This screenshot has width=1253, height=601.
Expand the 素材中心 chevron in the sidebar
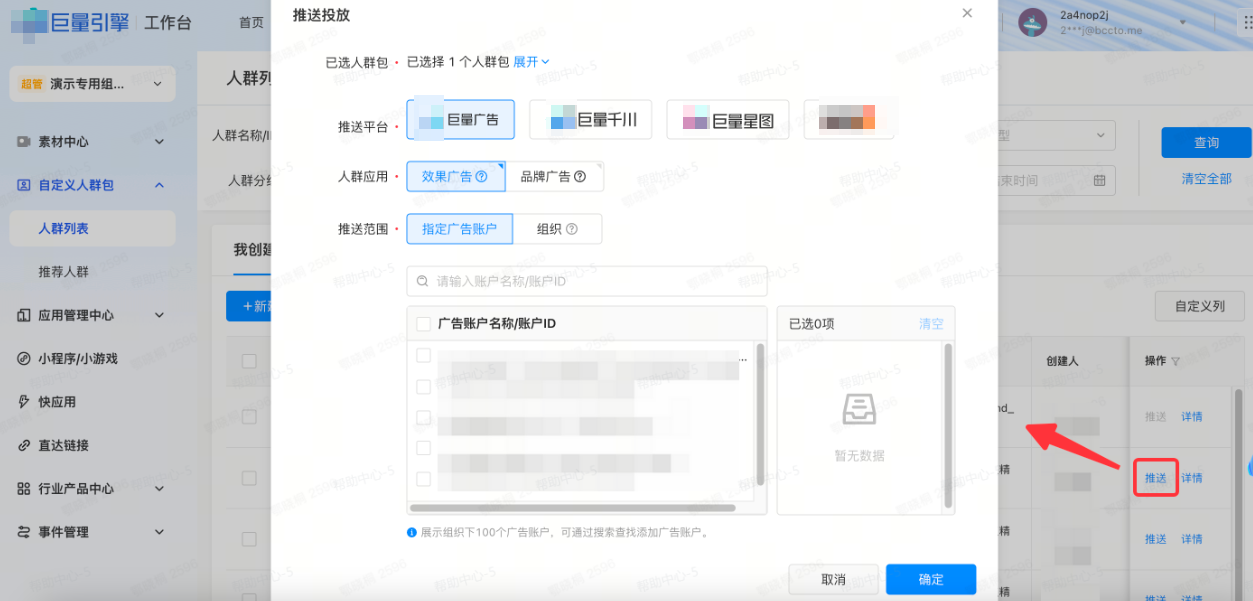coord(158,142)
